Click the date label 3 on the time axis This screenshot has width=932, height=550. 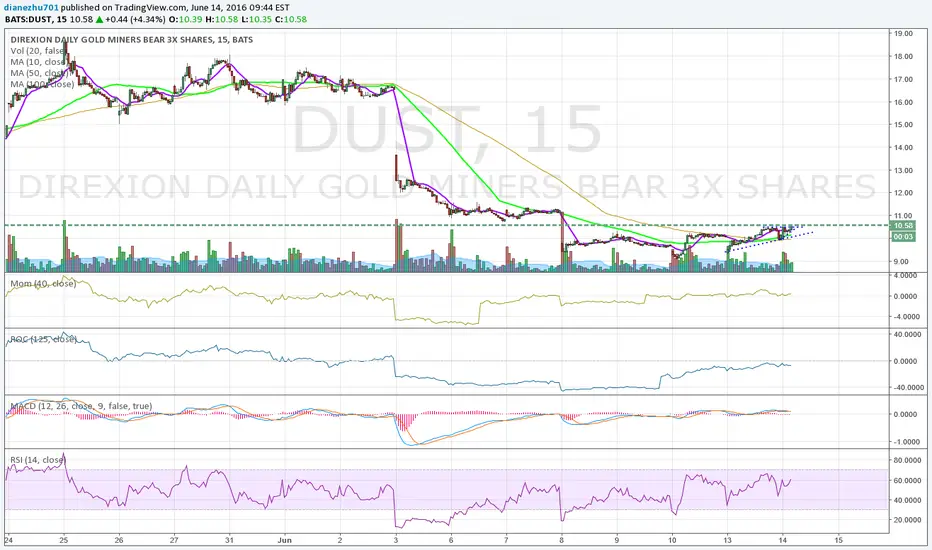396,540
